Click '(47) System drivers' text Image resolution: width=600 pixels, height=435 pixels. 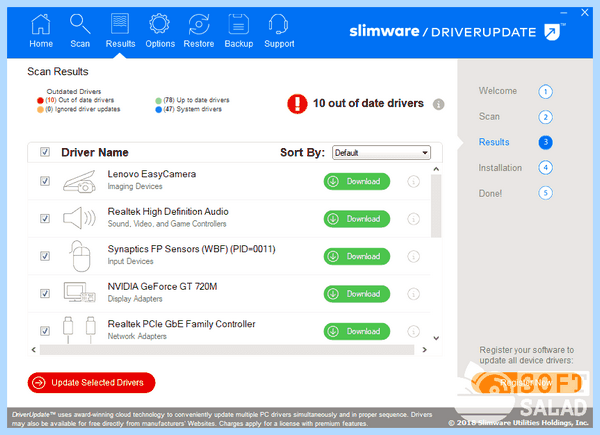(192, 109)
